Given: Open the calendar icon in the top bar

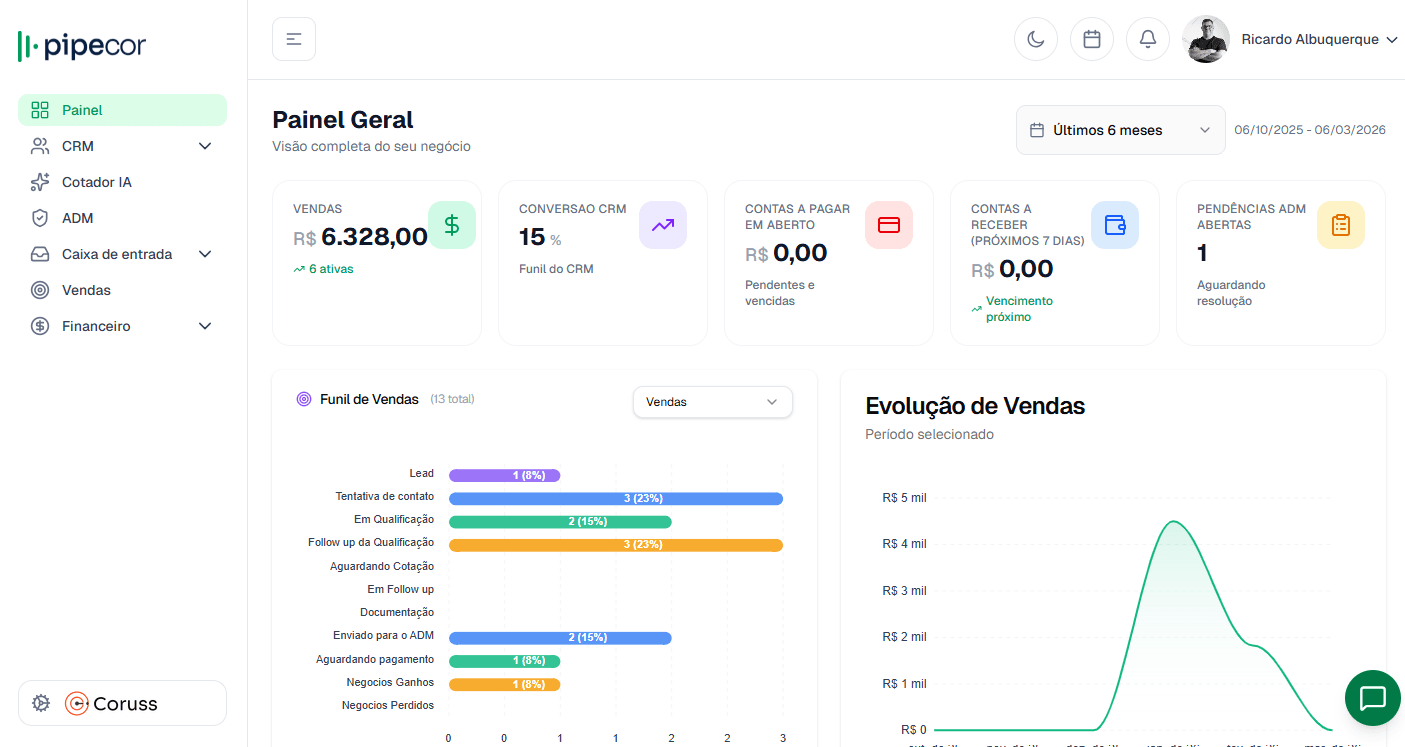Looking at the screenshot, I should pyautogui.click(x=1092, y=38).
